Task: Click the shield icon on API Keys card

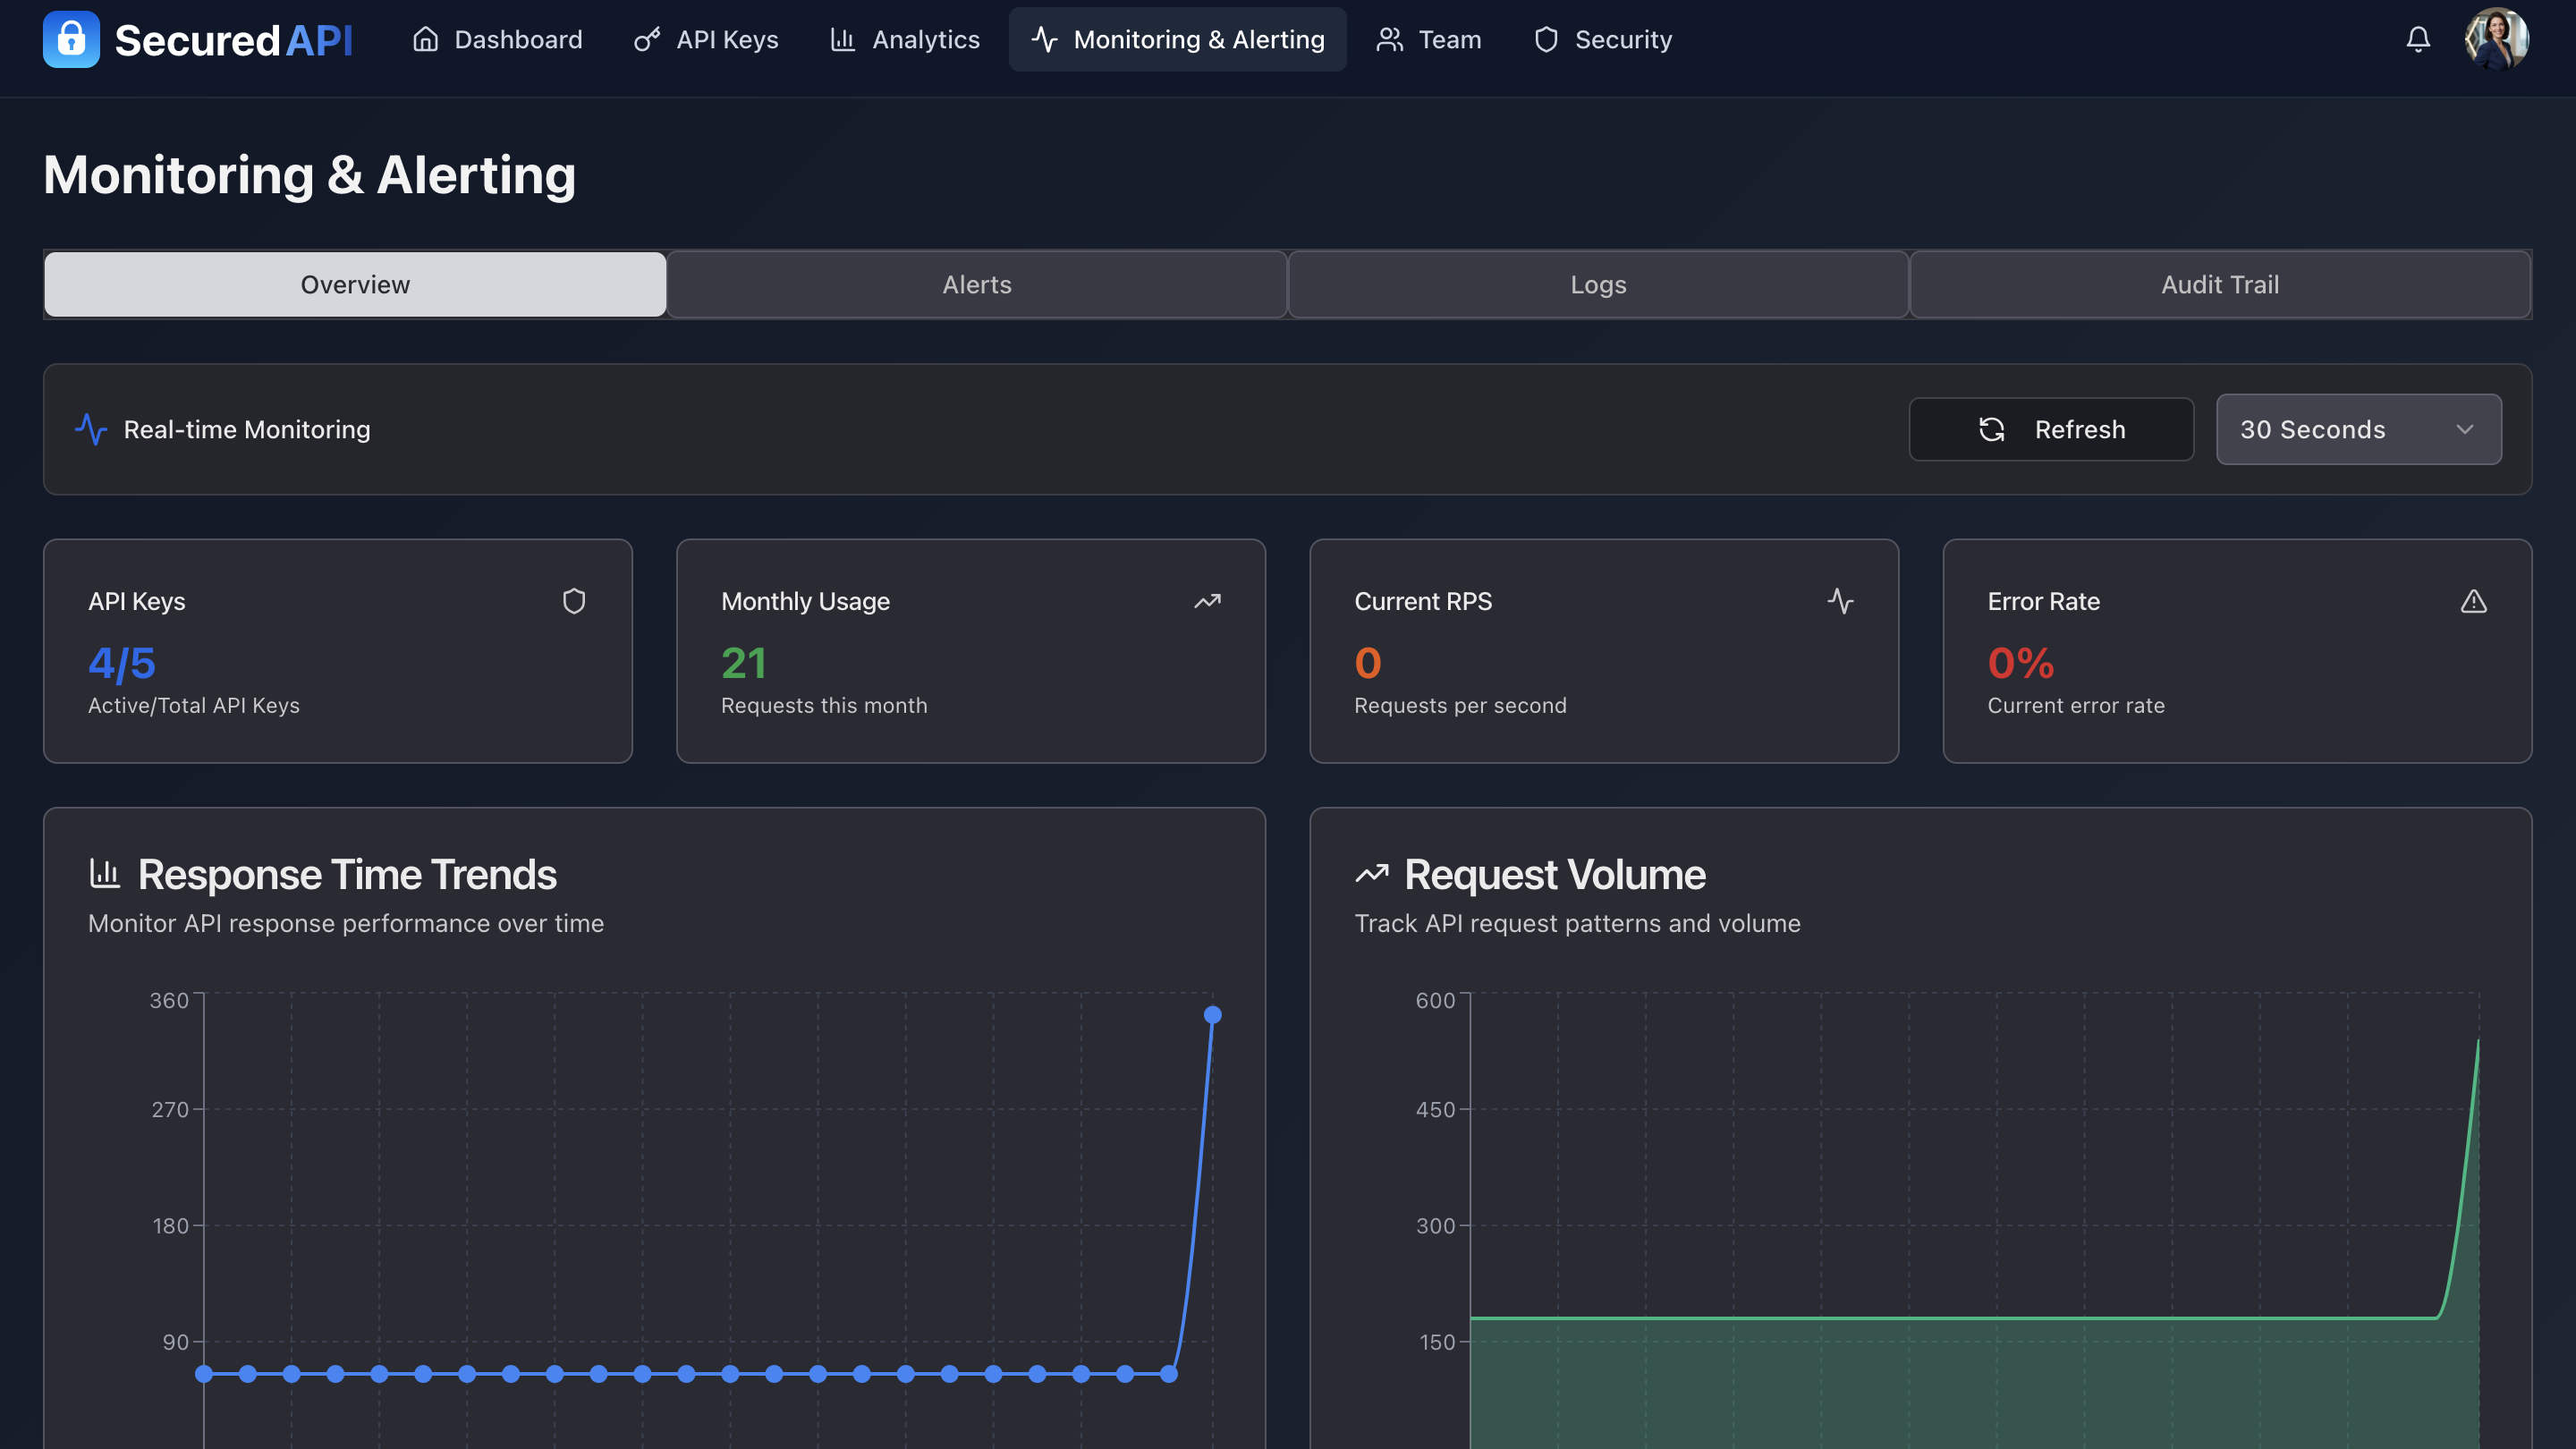Action: (x=573, y=601)
